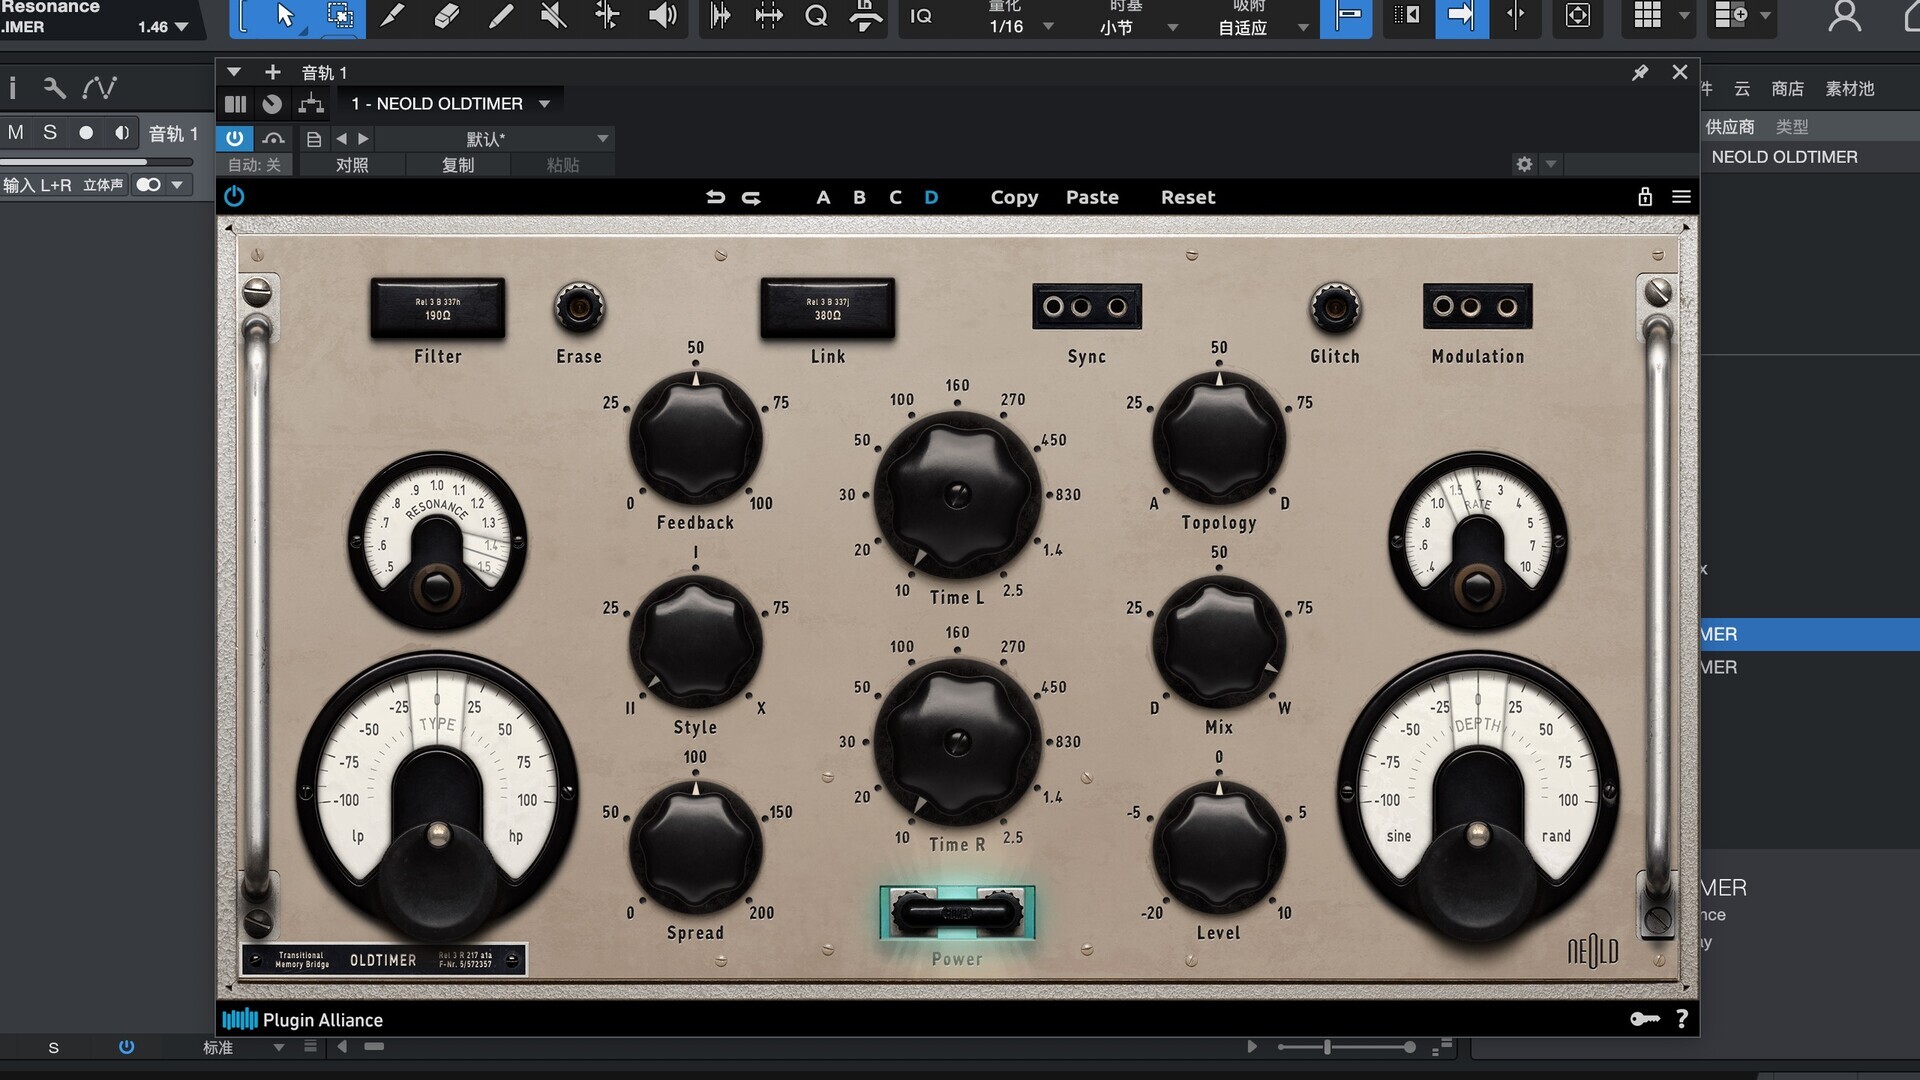The image size is (1920, 1080).
Task: Add plugin with plus icon
Action: 272,72
